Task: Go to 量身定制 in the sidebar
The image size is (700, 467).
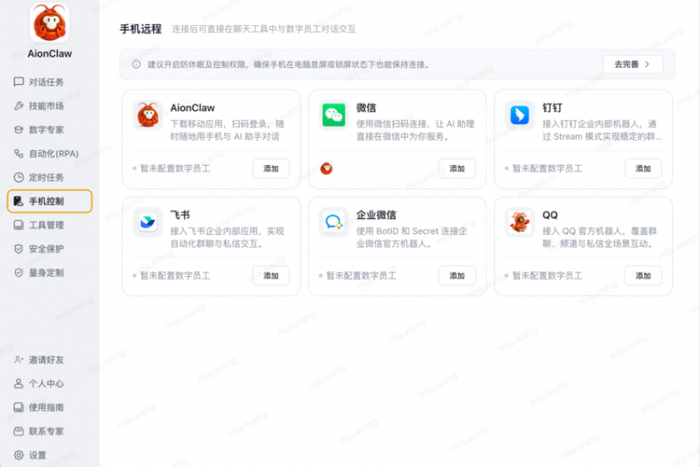Action: [50, 272]
